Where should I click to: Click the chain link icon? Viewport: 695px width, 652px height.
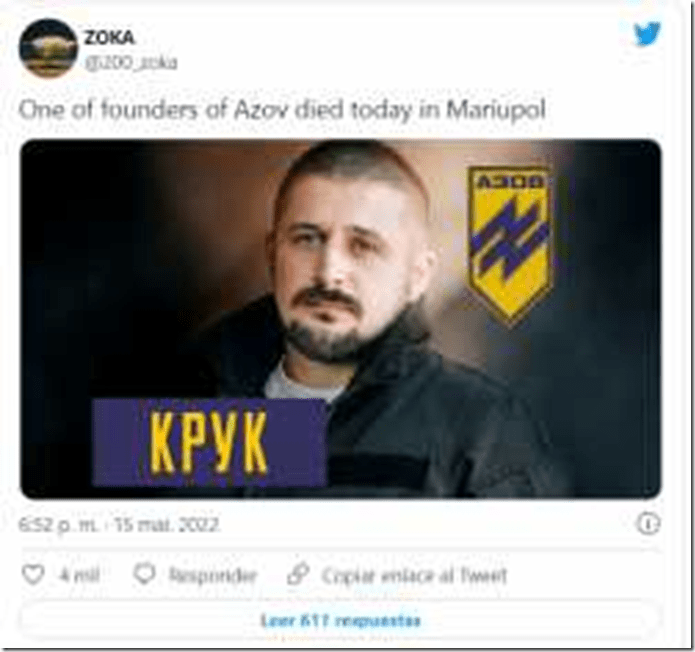[298, 574]
